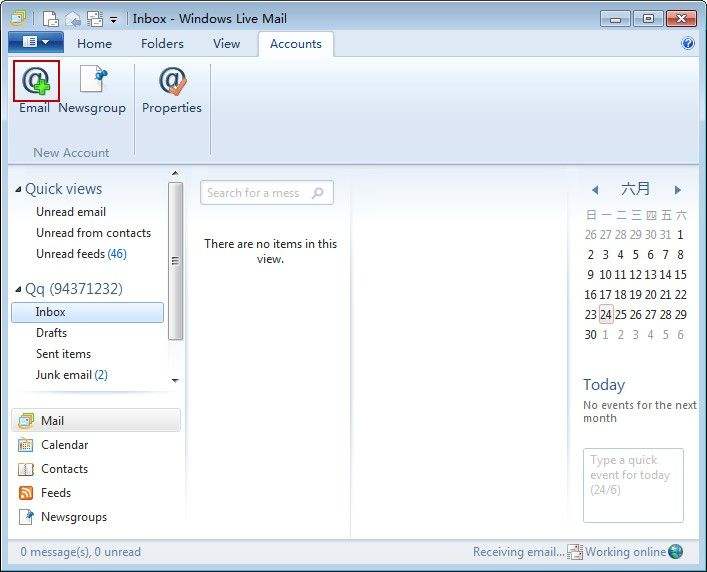Click the quick event input box
The width and height of the screenshot is (707, 572).
[x=633, y=485]
